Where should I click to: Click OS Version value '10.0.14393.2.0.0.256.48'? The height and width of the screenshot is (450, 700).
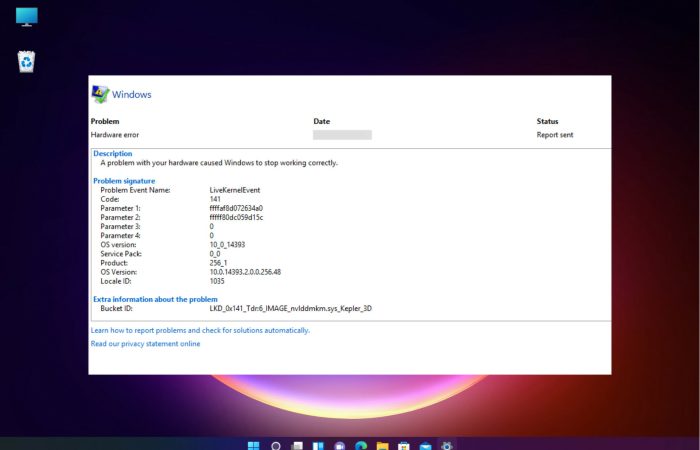tap(245, 272)
